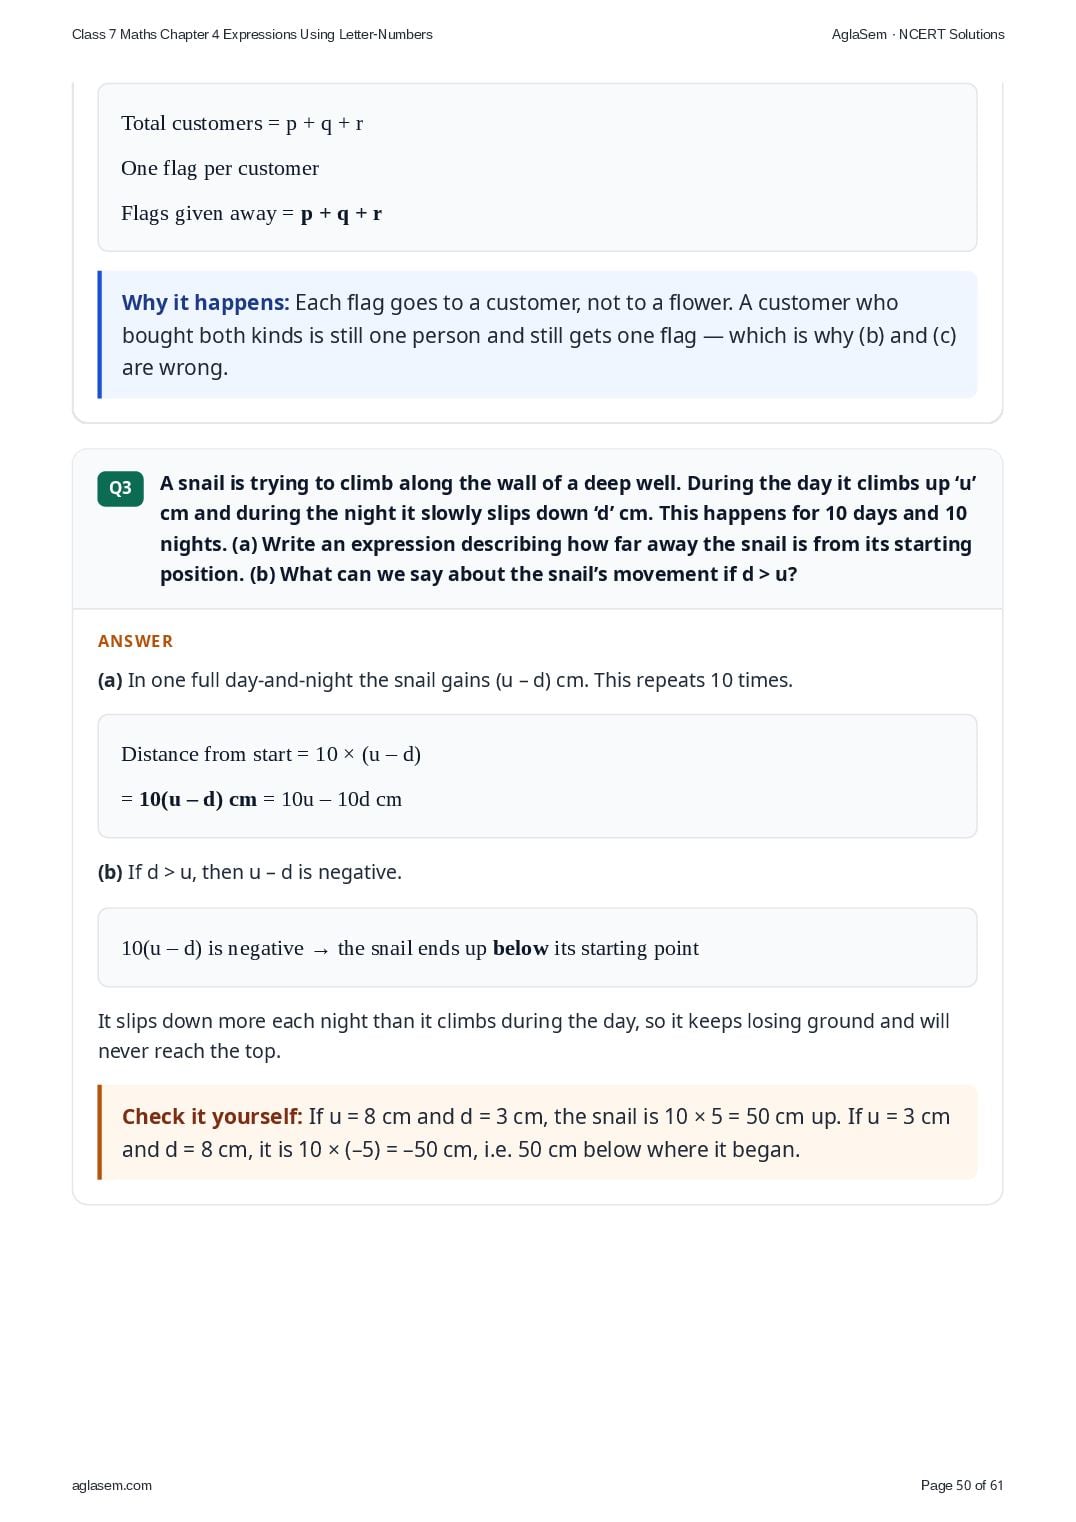The image size is (1076, 1522).
Task: Click the One flag per customer line
Action: point(220,168)
